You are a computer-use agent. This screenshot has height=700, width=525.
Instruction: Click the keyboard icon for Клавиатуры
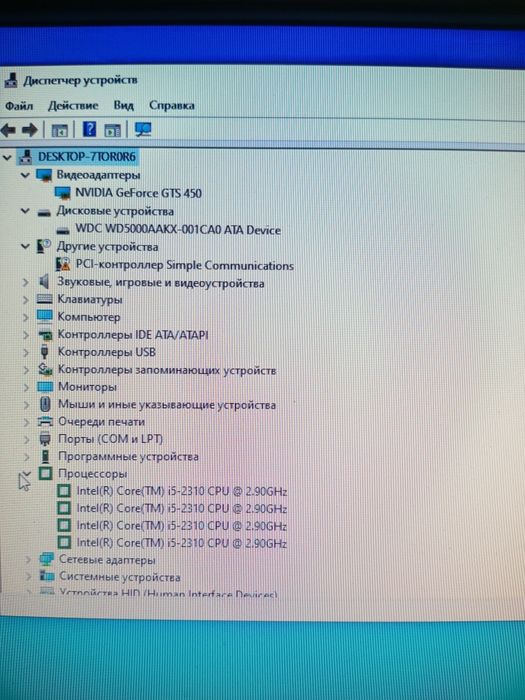click(x=44, y=299)
